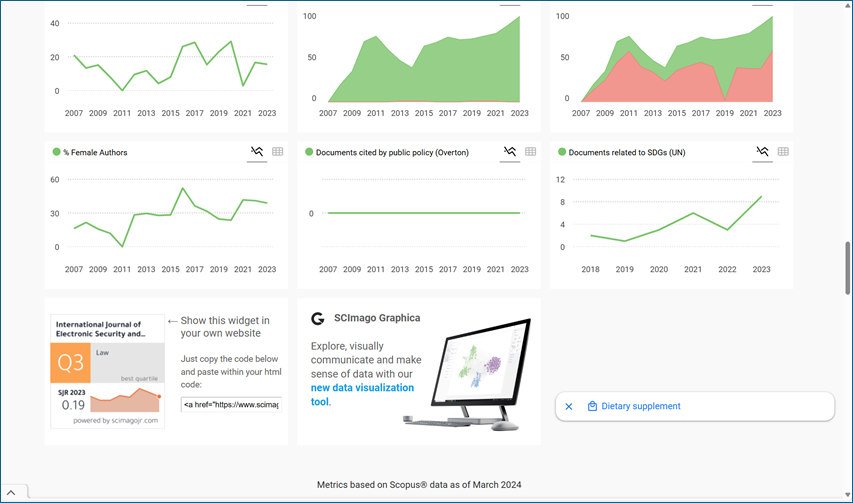Show % Female Authors data table

(x=278, y=152)
